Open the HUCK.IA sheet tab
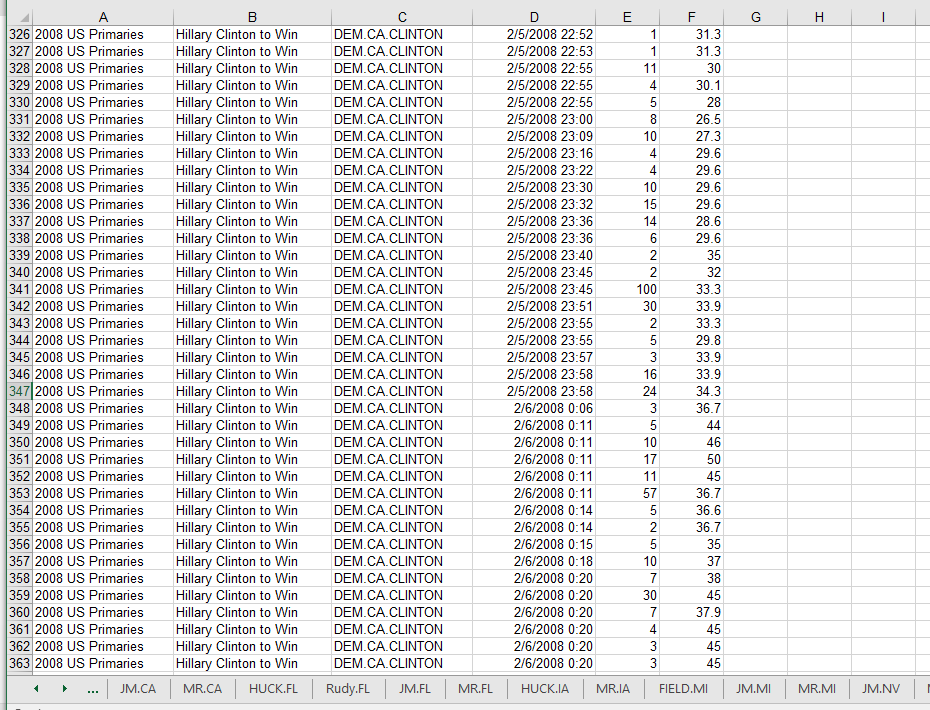Screen dimensions: 930x710 544,689
